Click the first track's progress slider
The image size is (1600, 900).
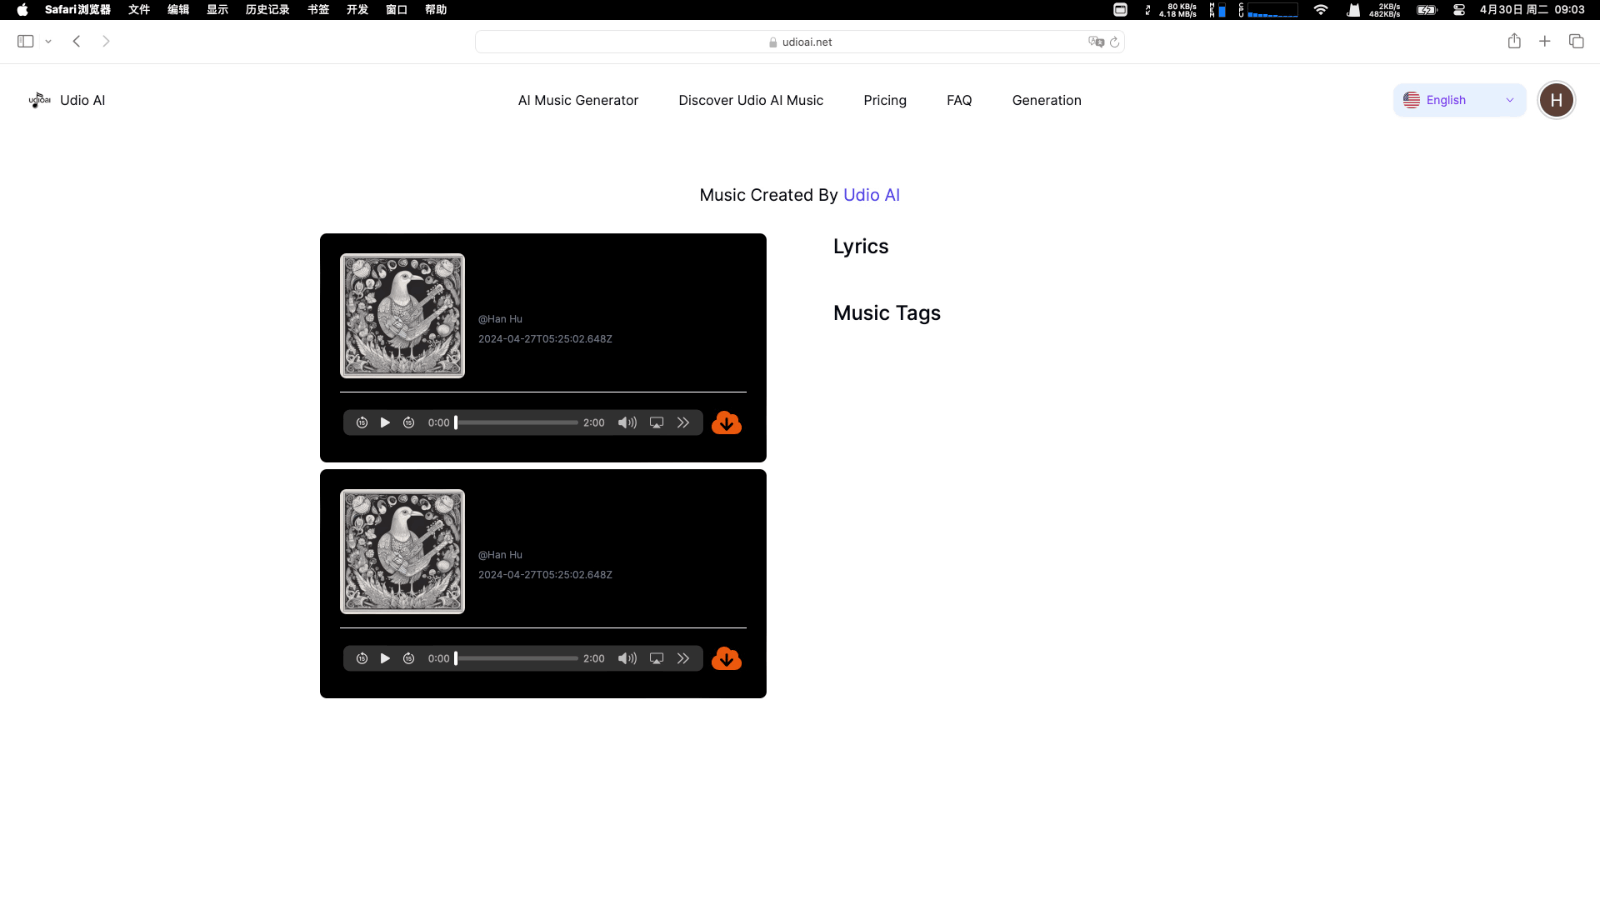[517, 423]
